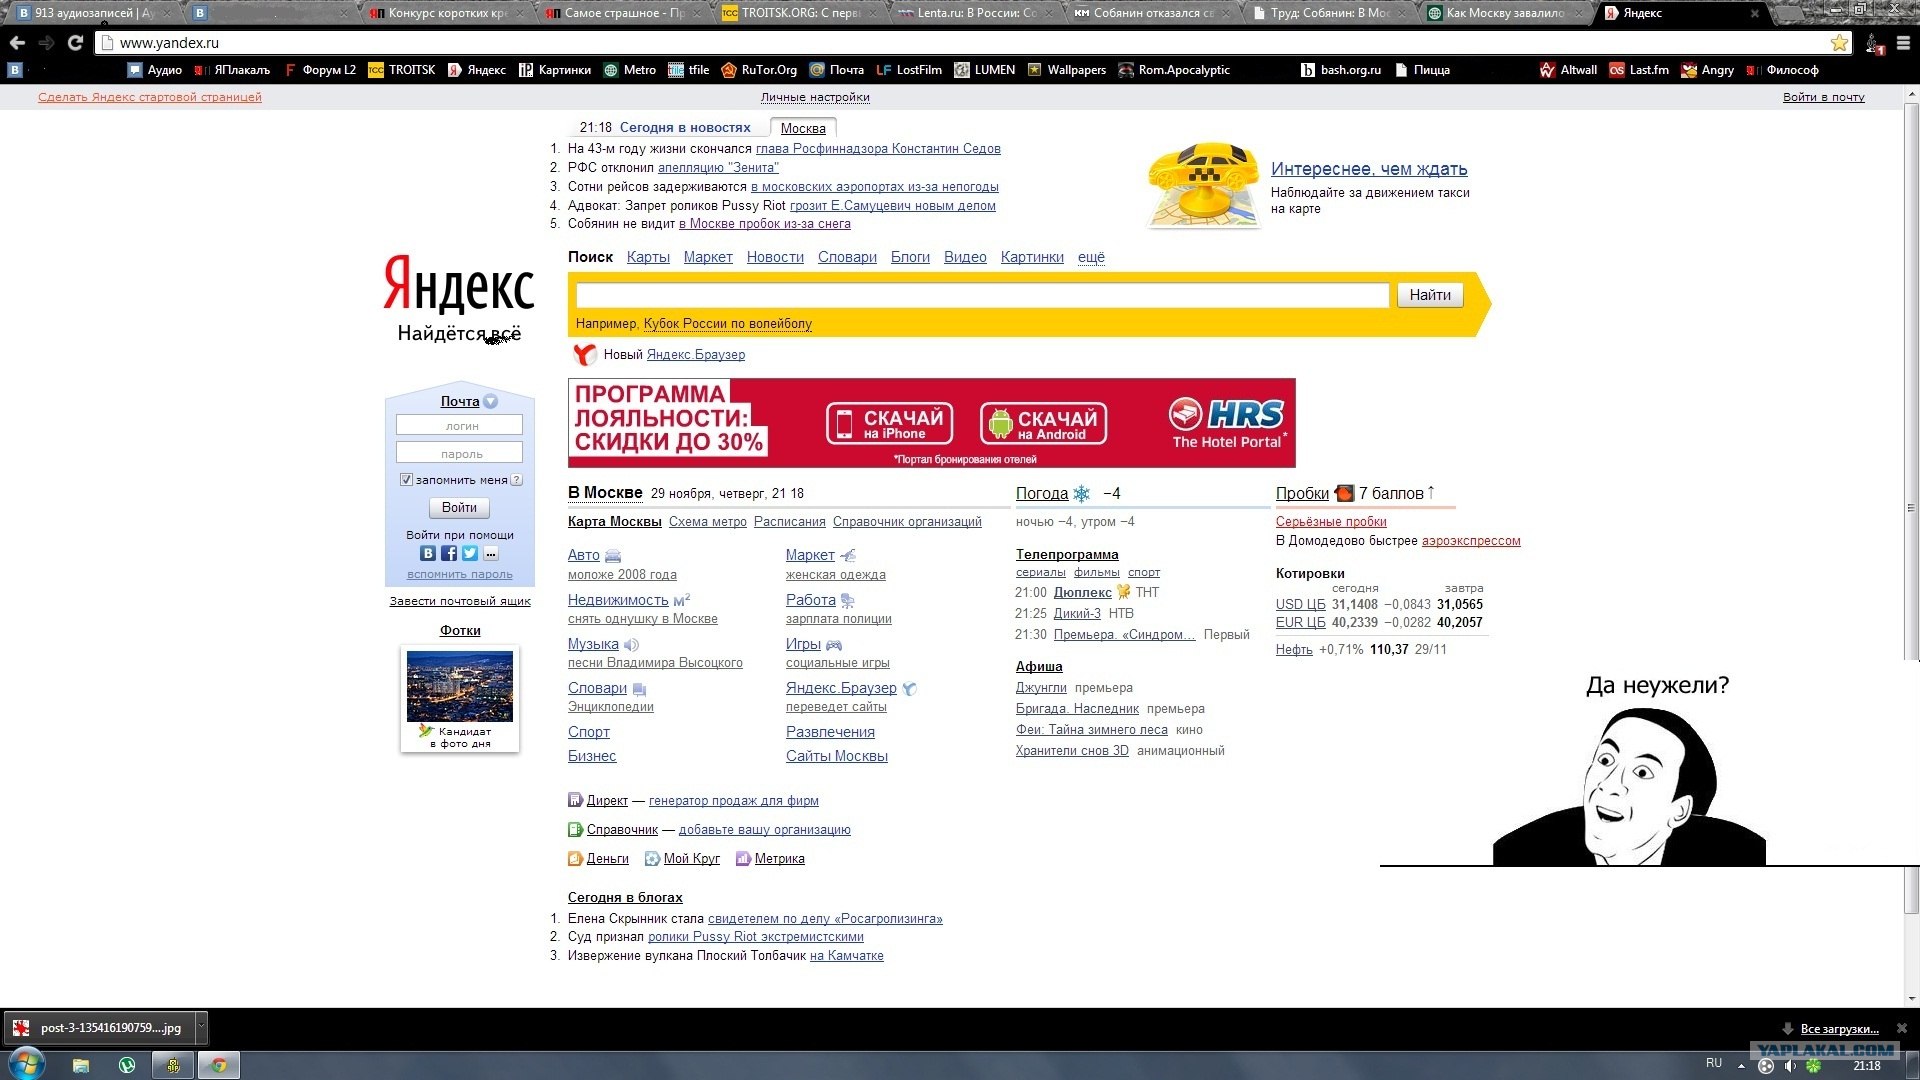
Task: Click the Деньги wallet icon
Action: 575,858
